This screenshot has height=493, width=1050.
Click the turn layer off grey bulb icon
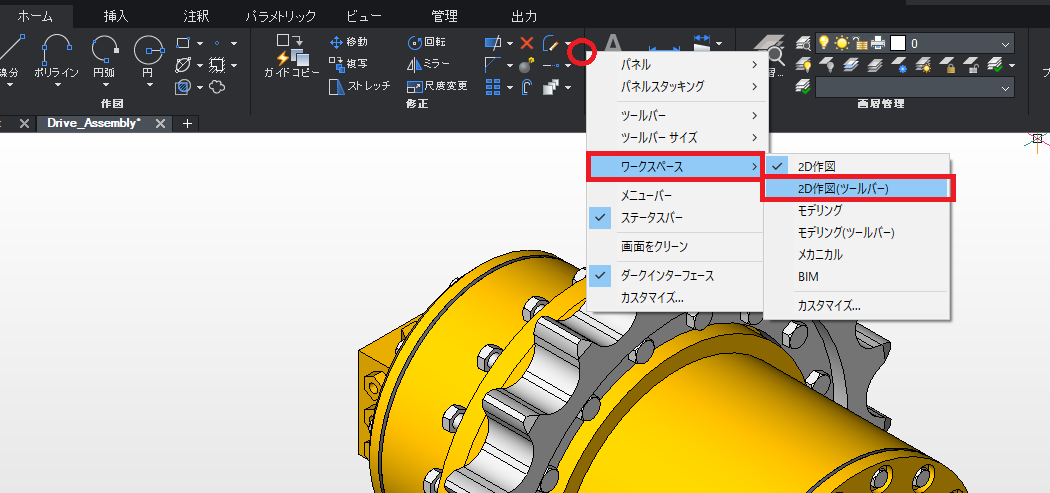pyautogui.click(x=826, y=65)
